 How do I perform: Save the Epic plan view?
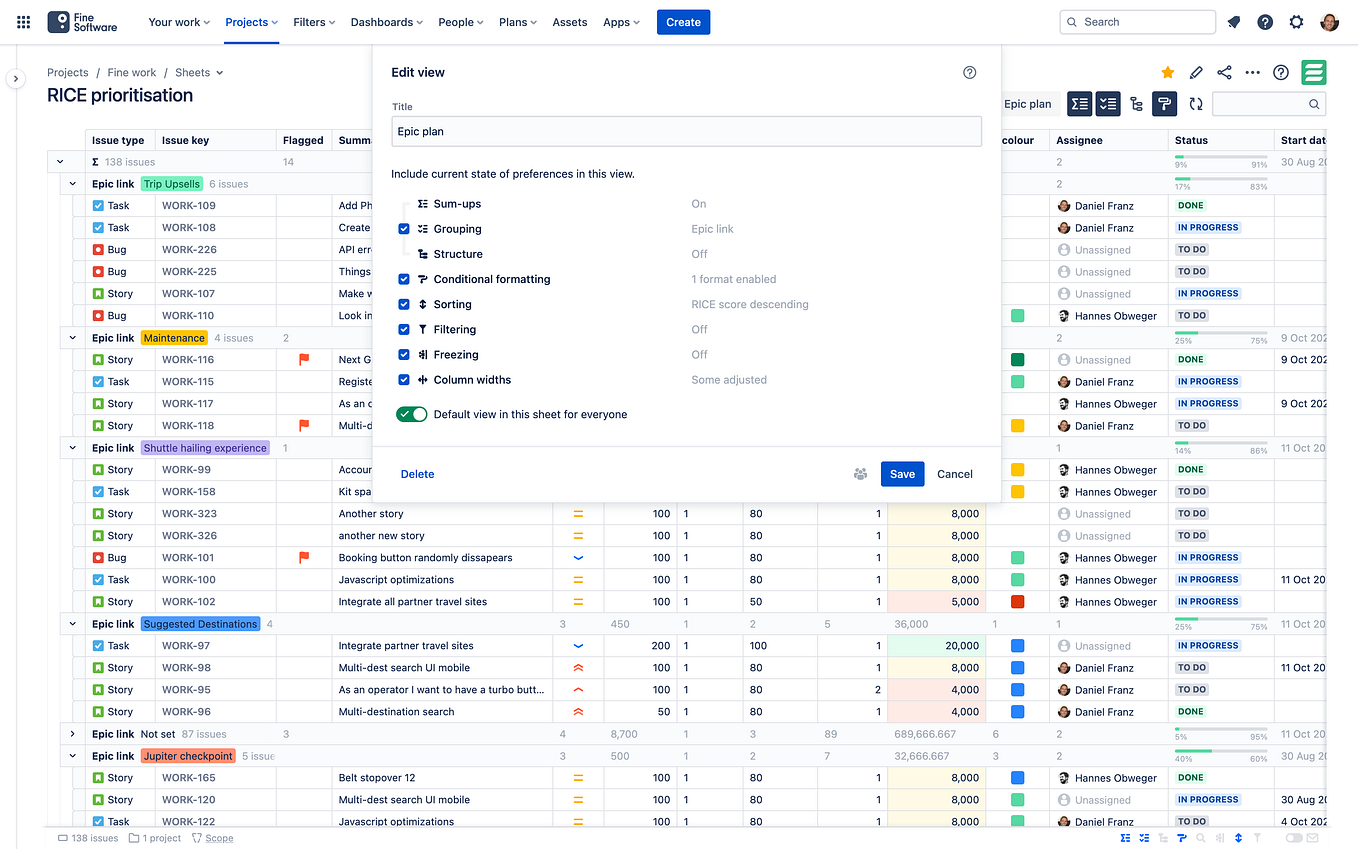point(902,474)
